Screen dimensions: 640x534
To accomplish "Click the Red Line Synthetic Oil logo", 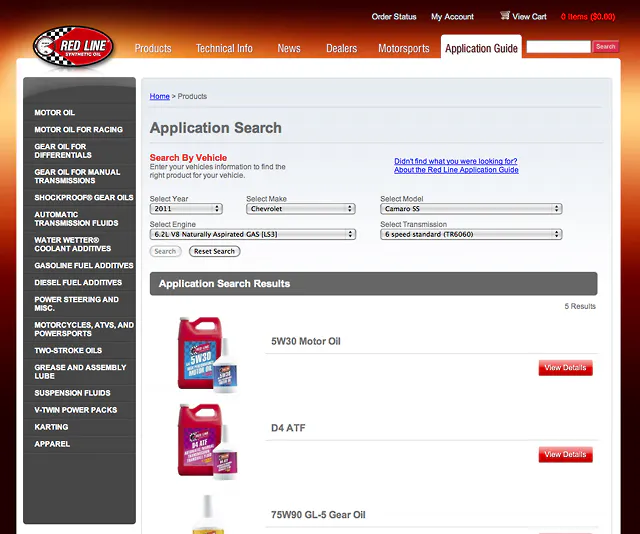I will pyautogui.click(x=73, y=48).
